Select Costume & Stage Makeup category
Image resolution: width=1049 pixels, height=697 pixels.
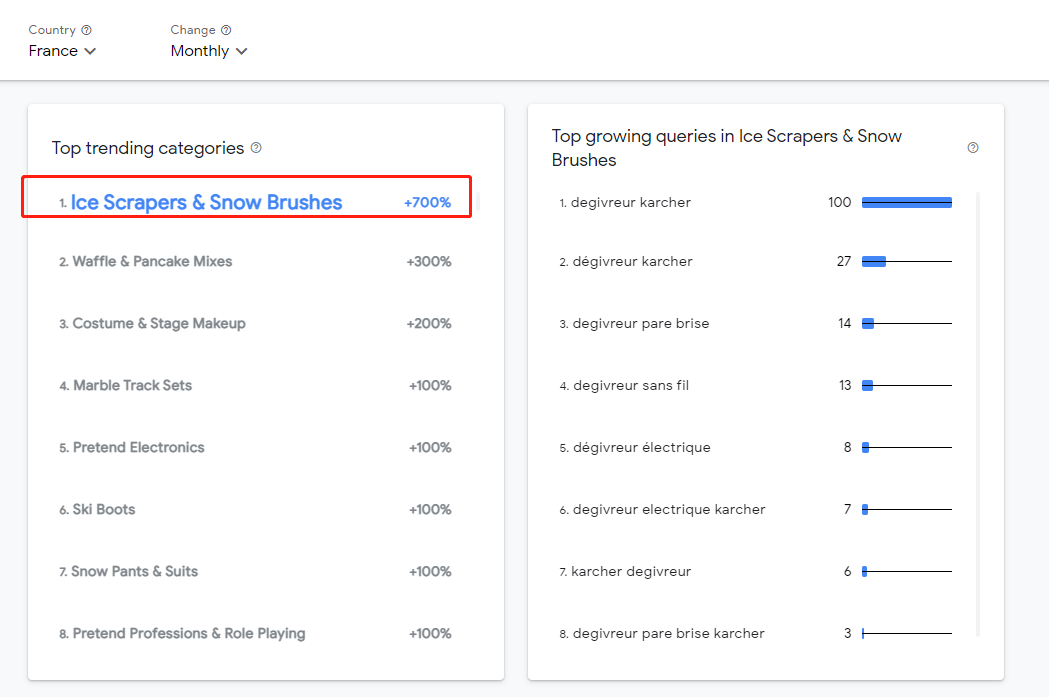[159, 324]
